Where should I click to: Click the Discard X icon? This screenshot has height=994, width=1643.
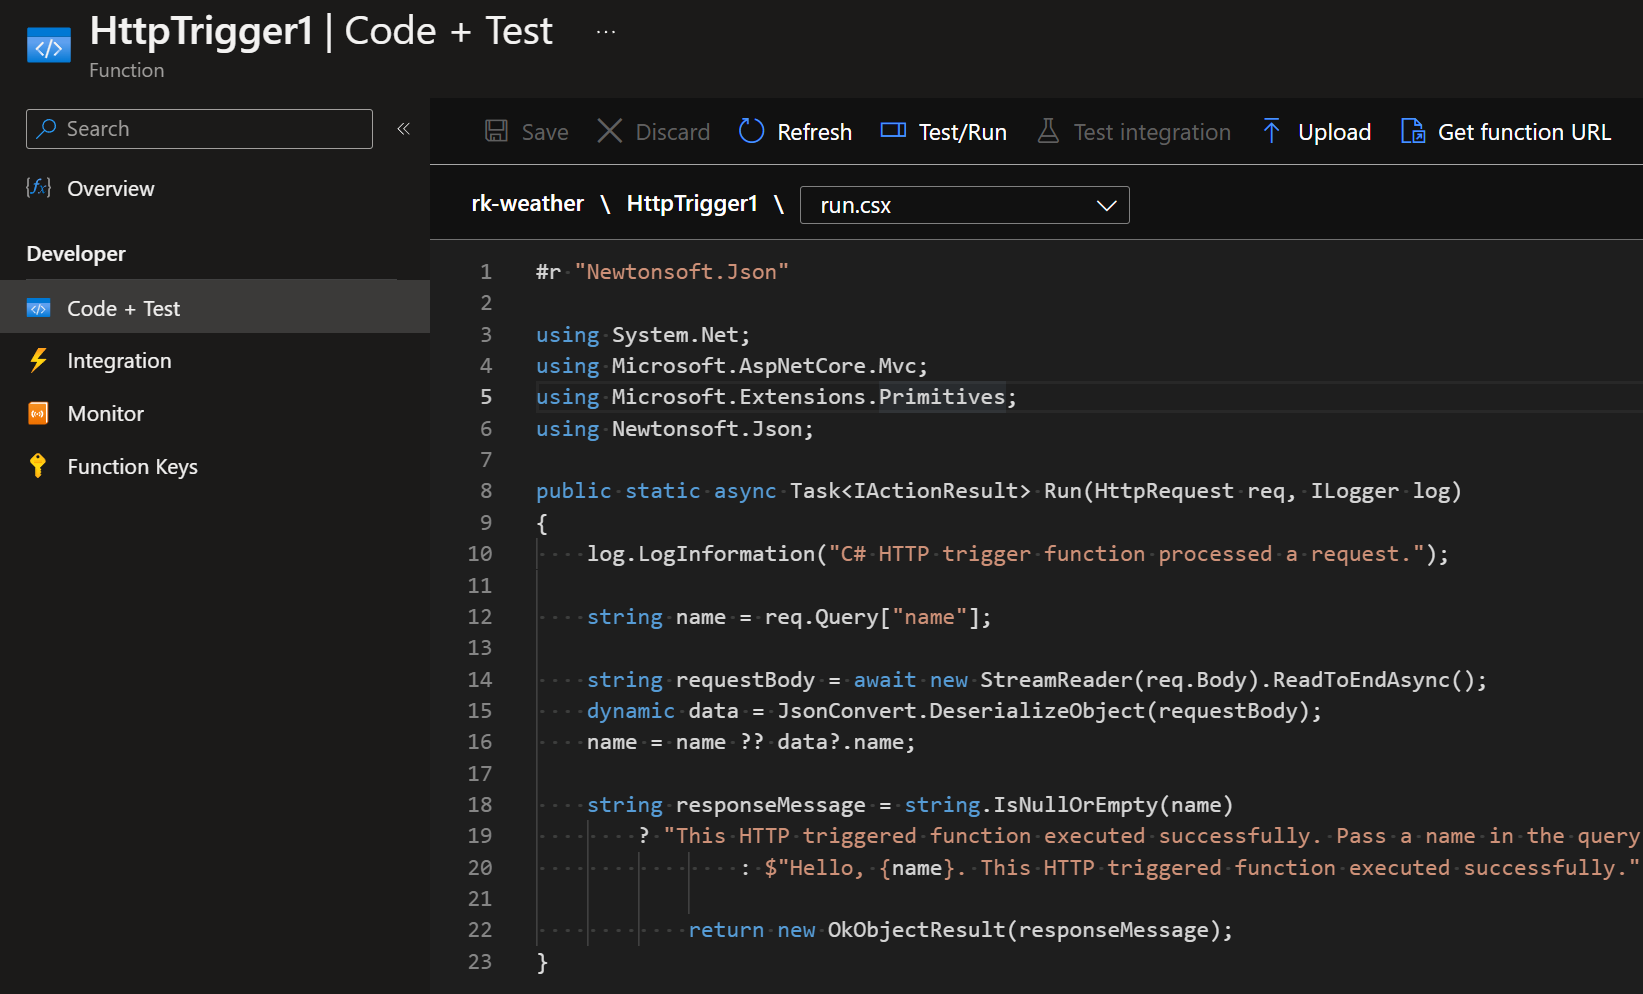[x=609, y=131]
